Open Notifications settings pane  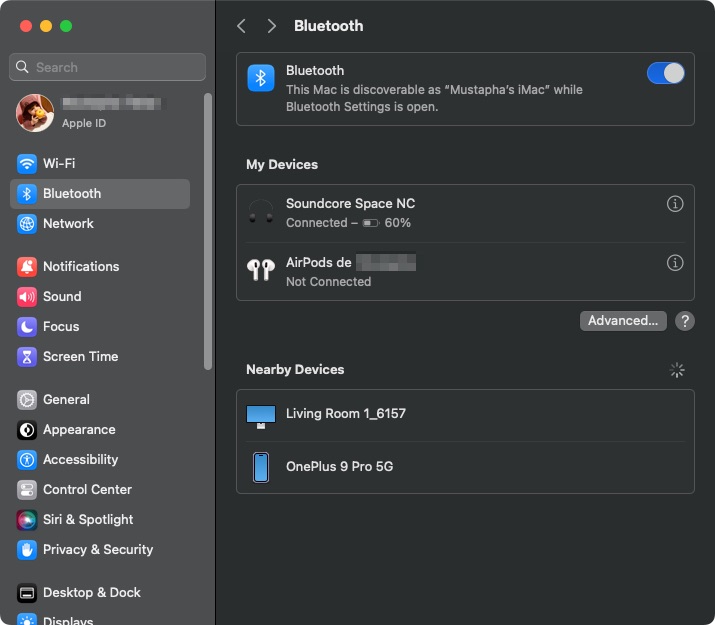pyautogui.click(x=100, y=266)
